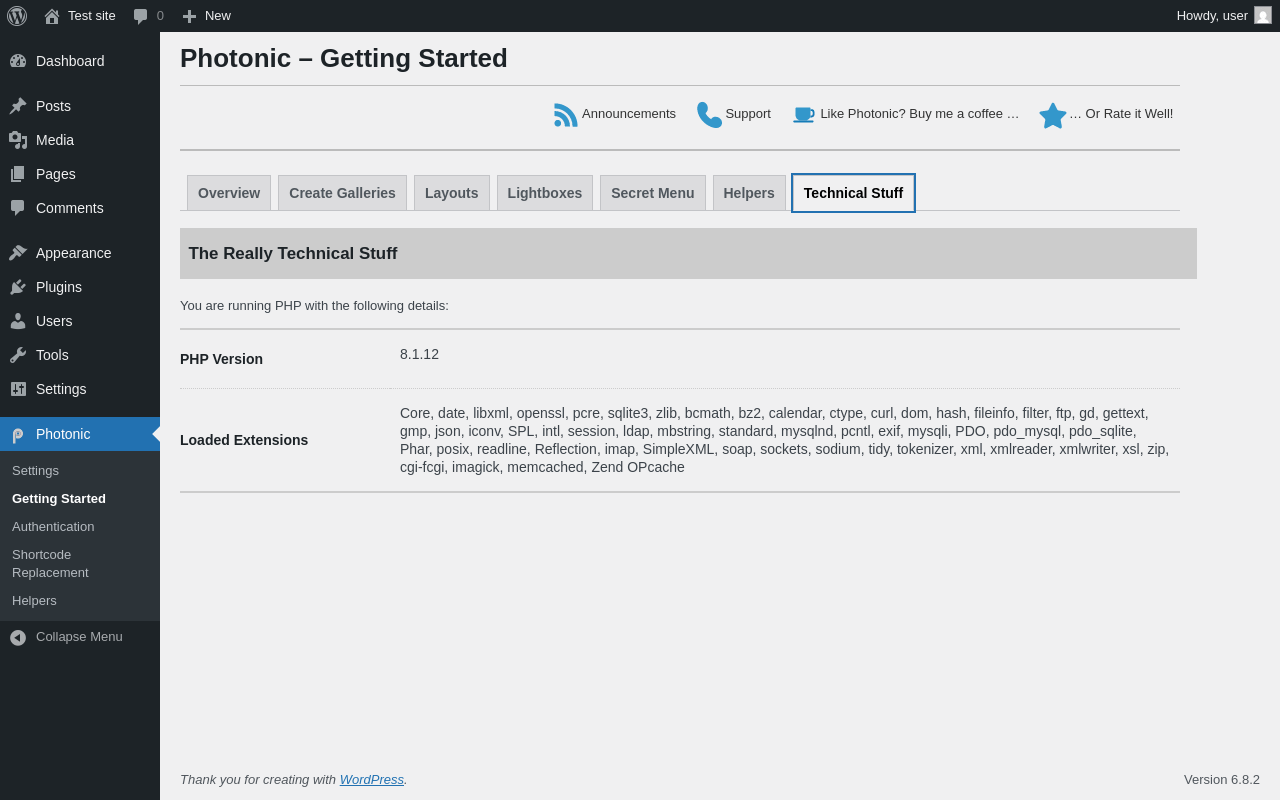The height and width of the screenshot is (800, 1280).
Task: Open the Overview tab
Action: pyautogui.click(x=229, y=193)
